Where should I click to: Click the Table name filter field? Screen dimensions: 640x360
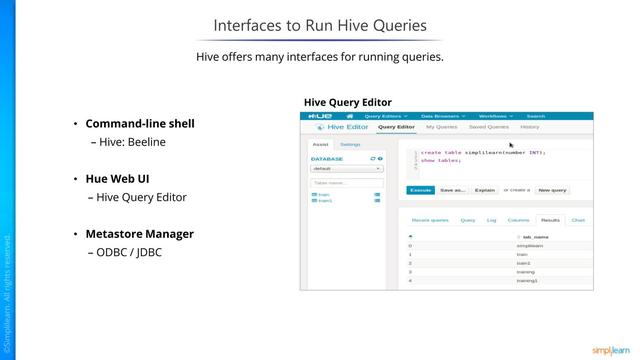coord(347,183)
